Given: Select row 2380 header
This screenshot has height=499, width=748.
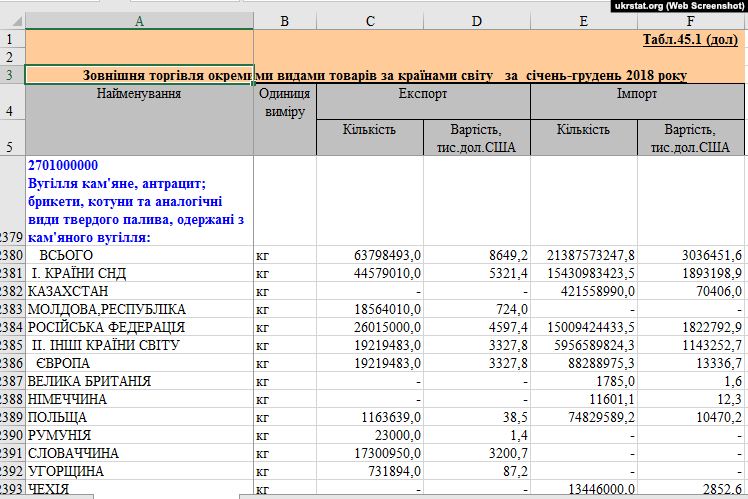Looking at the screenshot, I should click(x=12, y=255).
